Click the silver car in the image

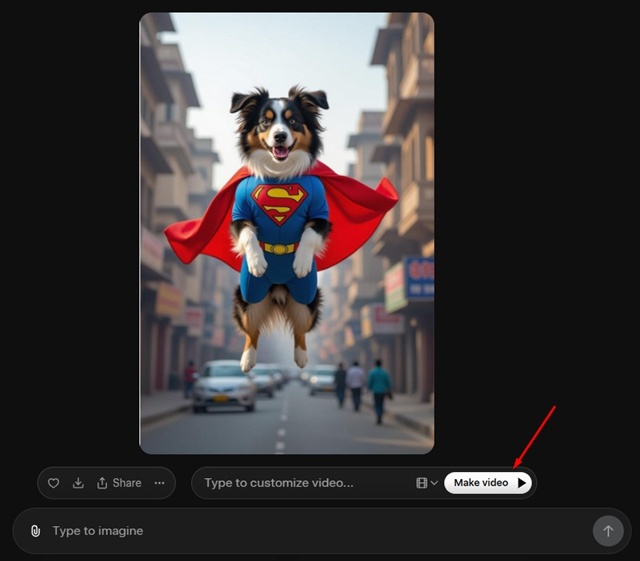[223, 384]
